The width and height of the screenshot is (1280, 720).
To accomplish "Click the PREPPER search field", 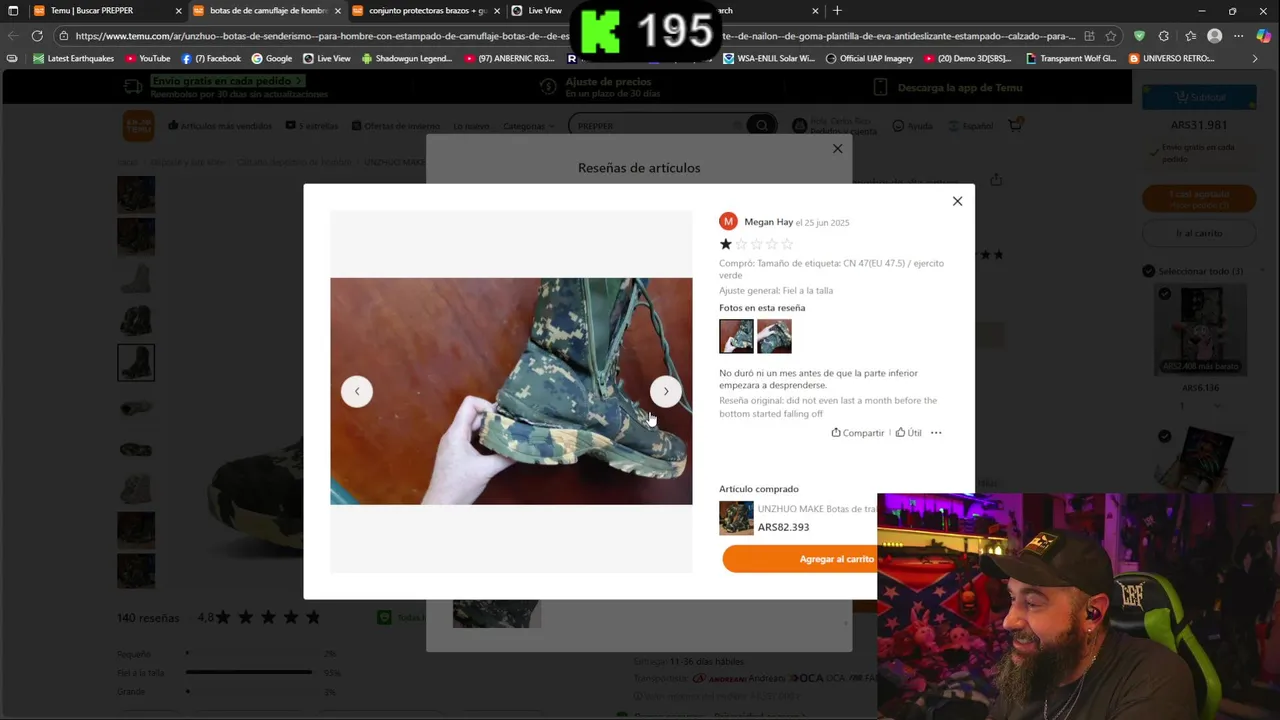I will coord(657,126).
